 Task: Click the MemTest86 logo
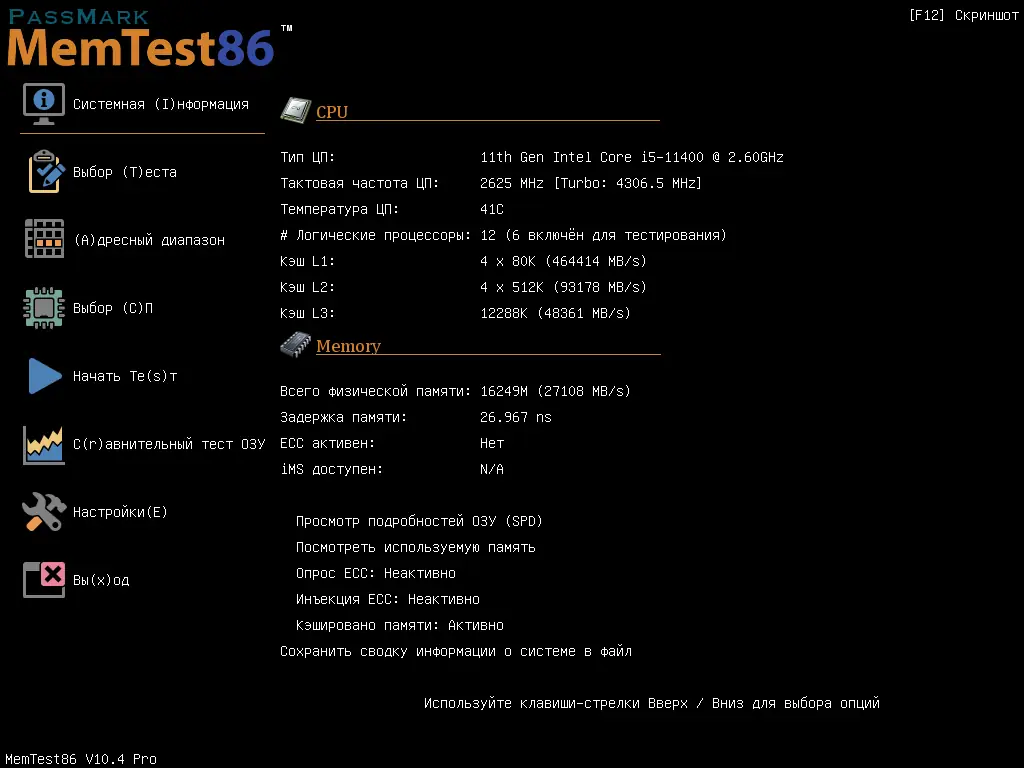click(140, 44)
